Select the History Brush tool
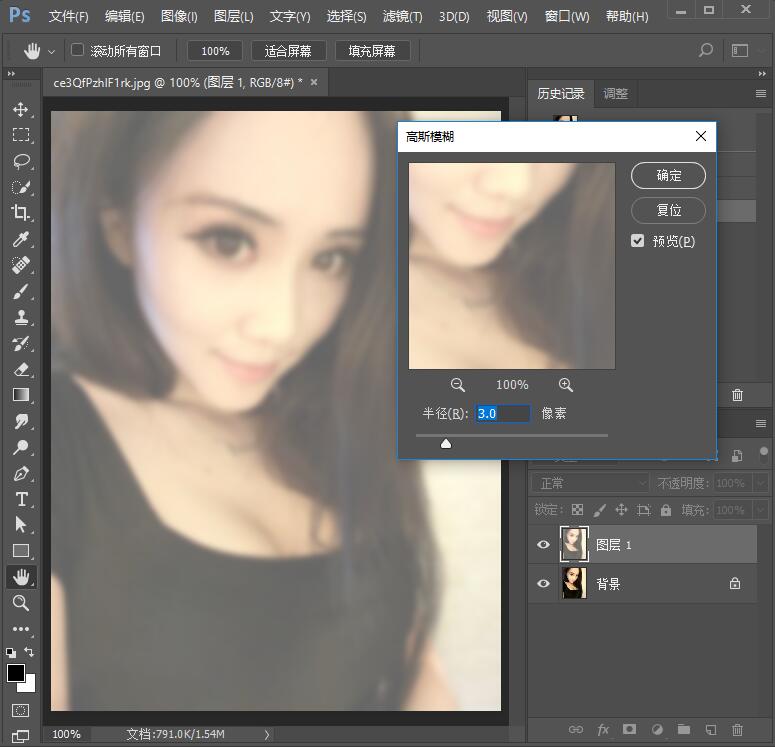 tap(21, 344)
